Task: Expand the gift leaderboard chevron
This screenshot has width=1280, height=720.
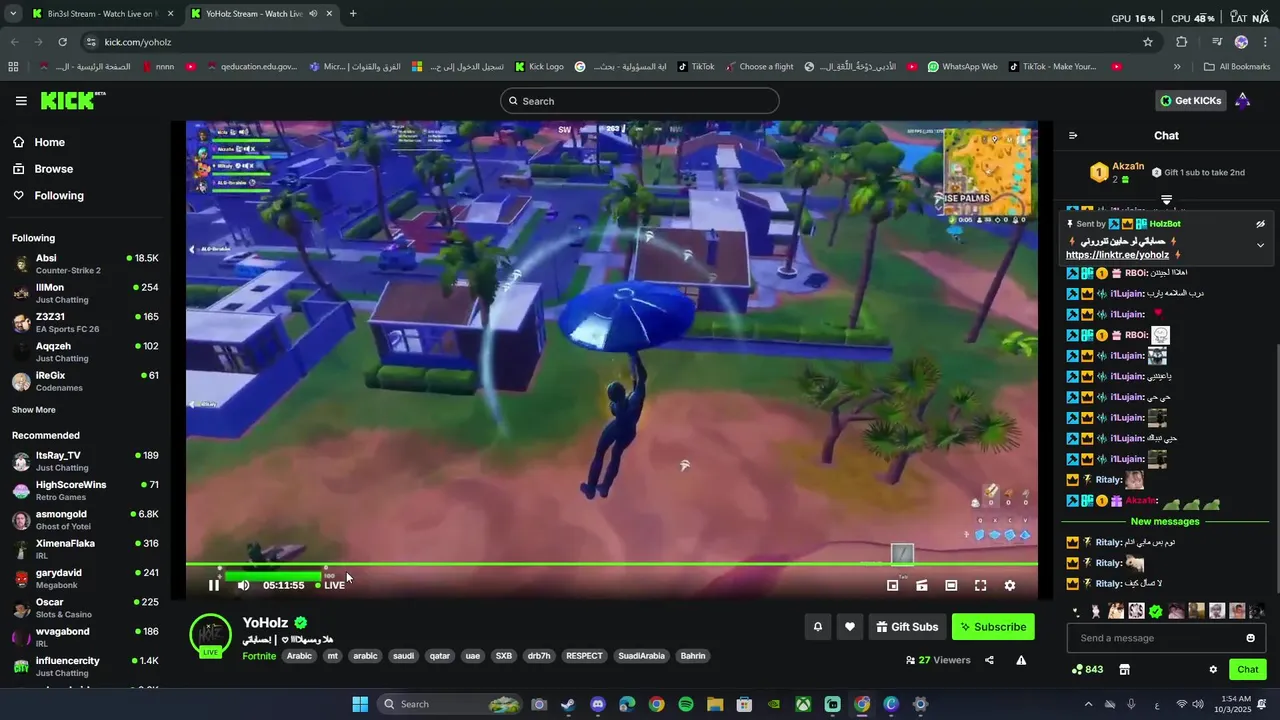Action: click(x=1166, y=200)
